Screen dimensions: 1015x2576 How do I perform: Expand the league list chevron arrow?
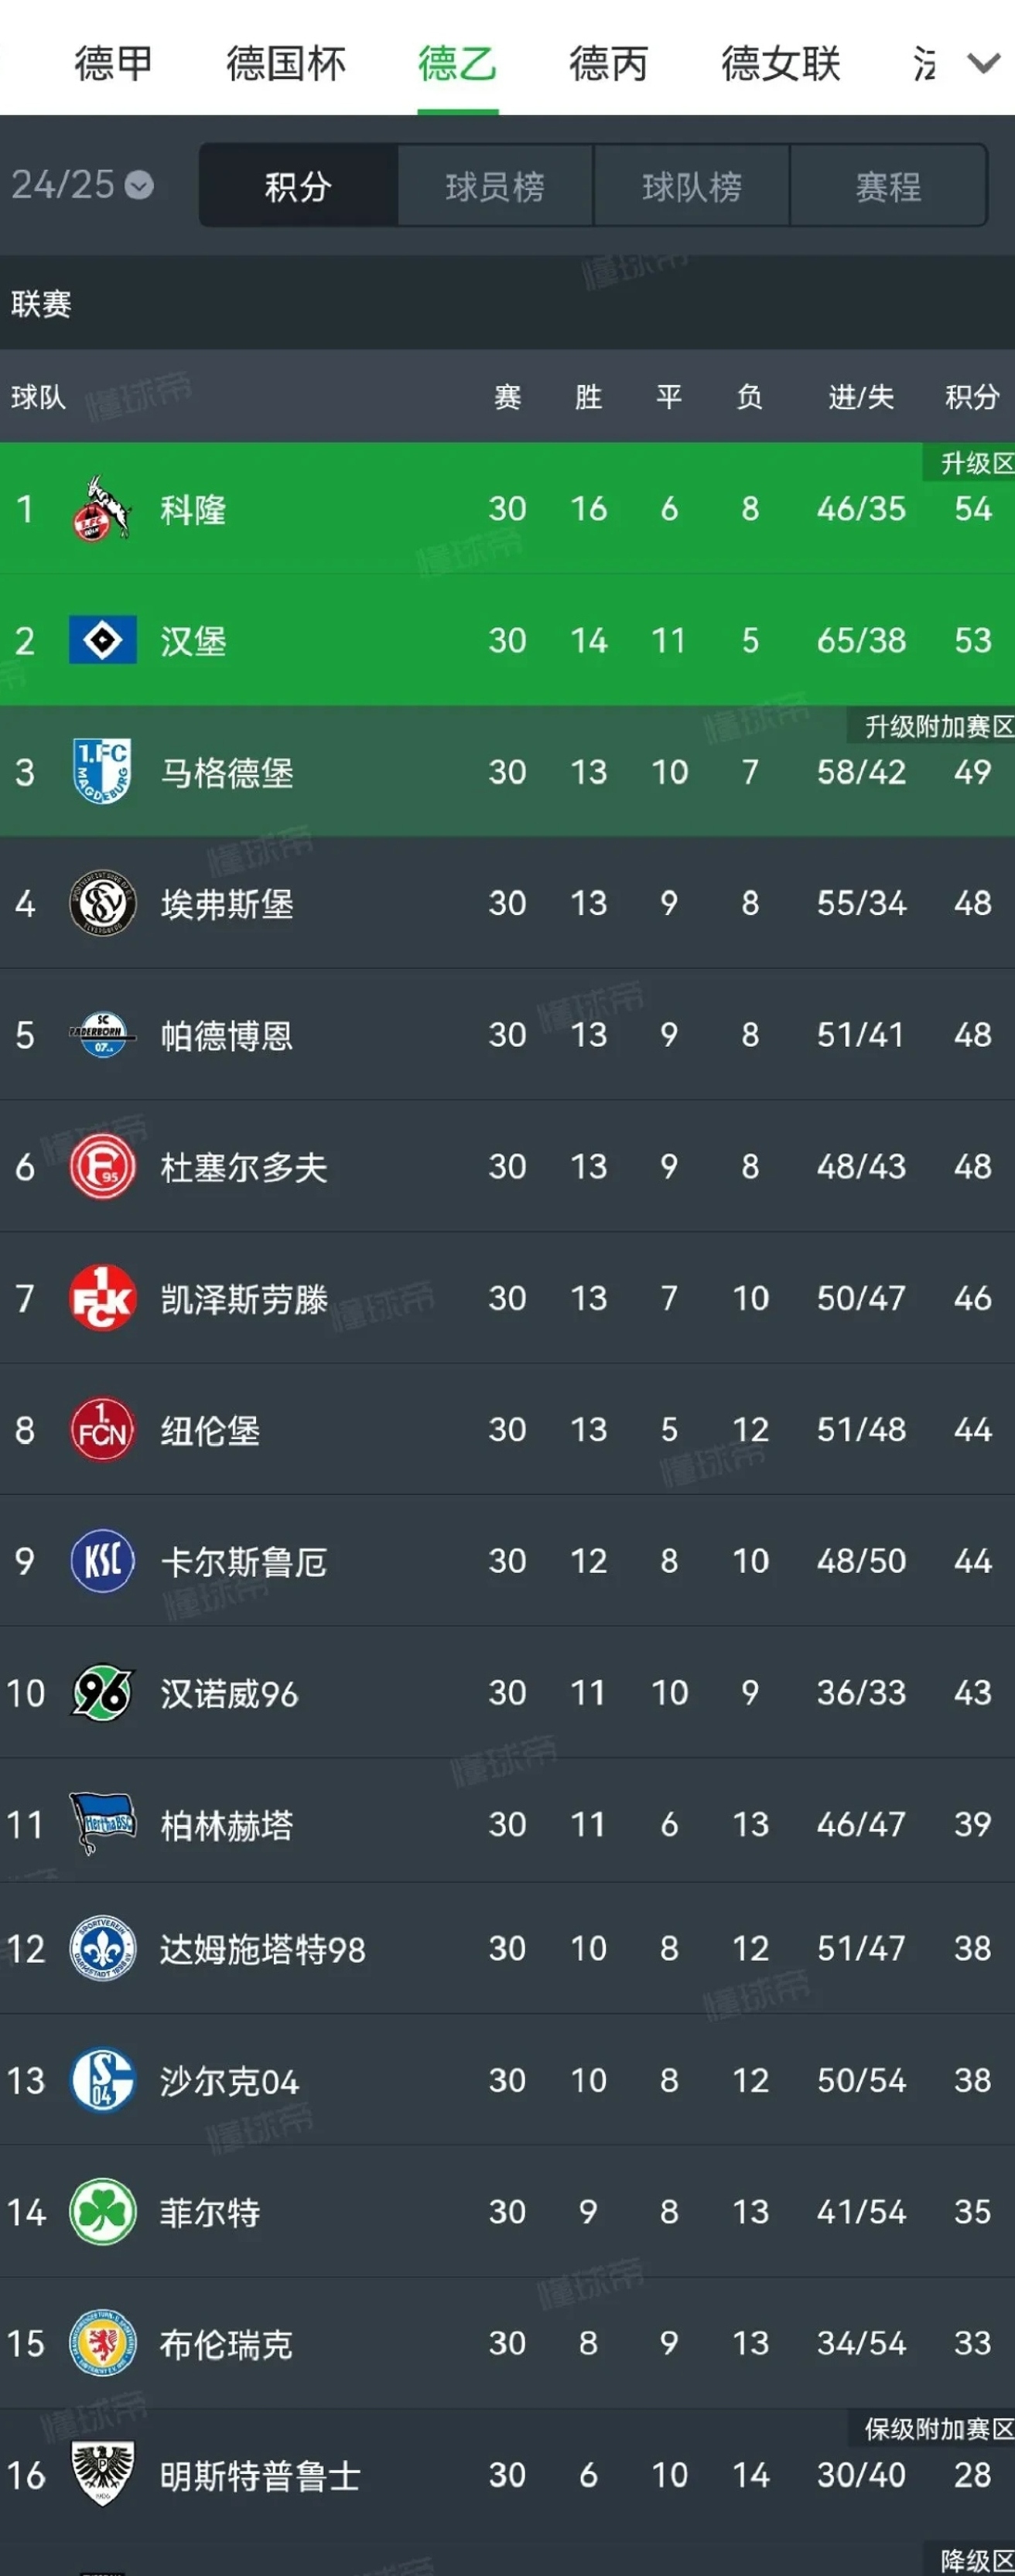point(983,64)
